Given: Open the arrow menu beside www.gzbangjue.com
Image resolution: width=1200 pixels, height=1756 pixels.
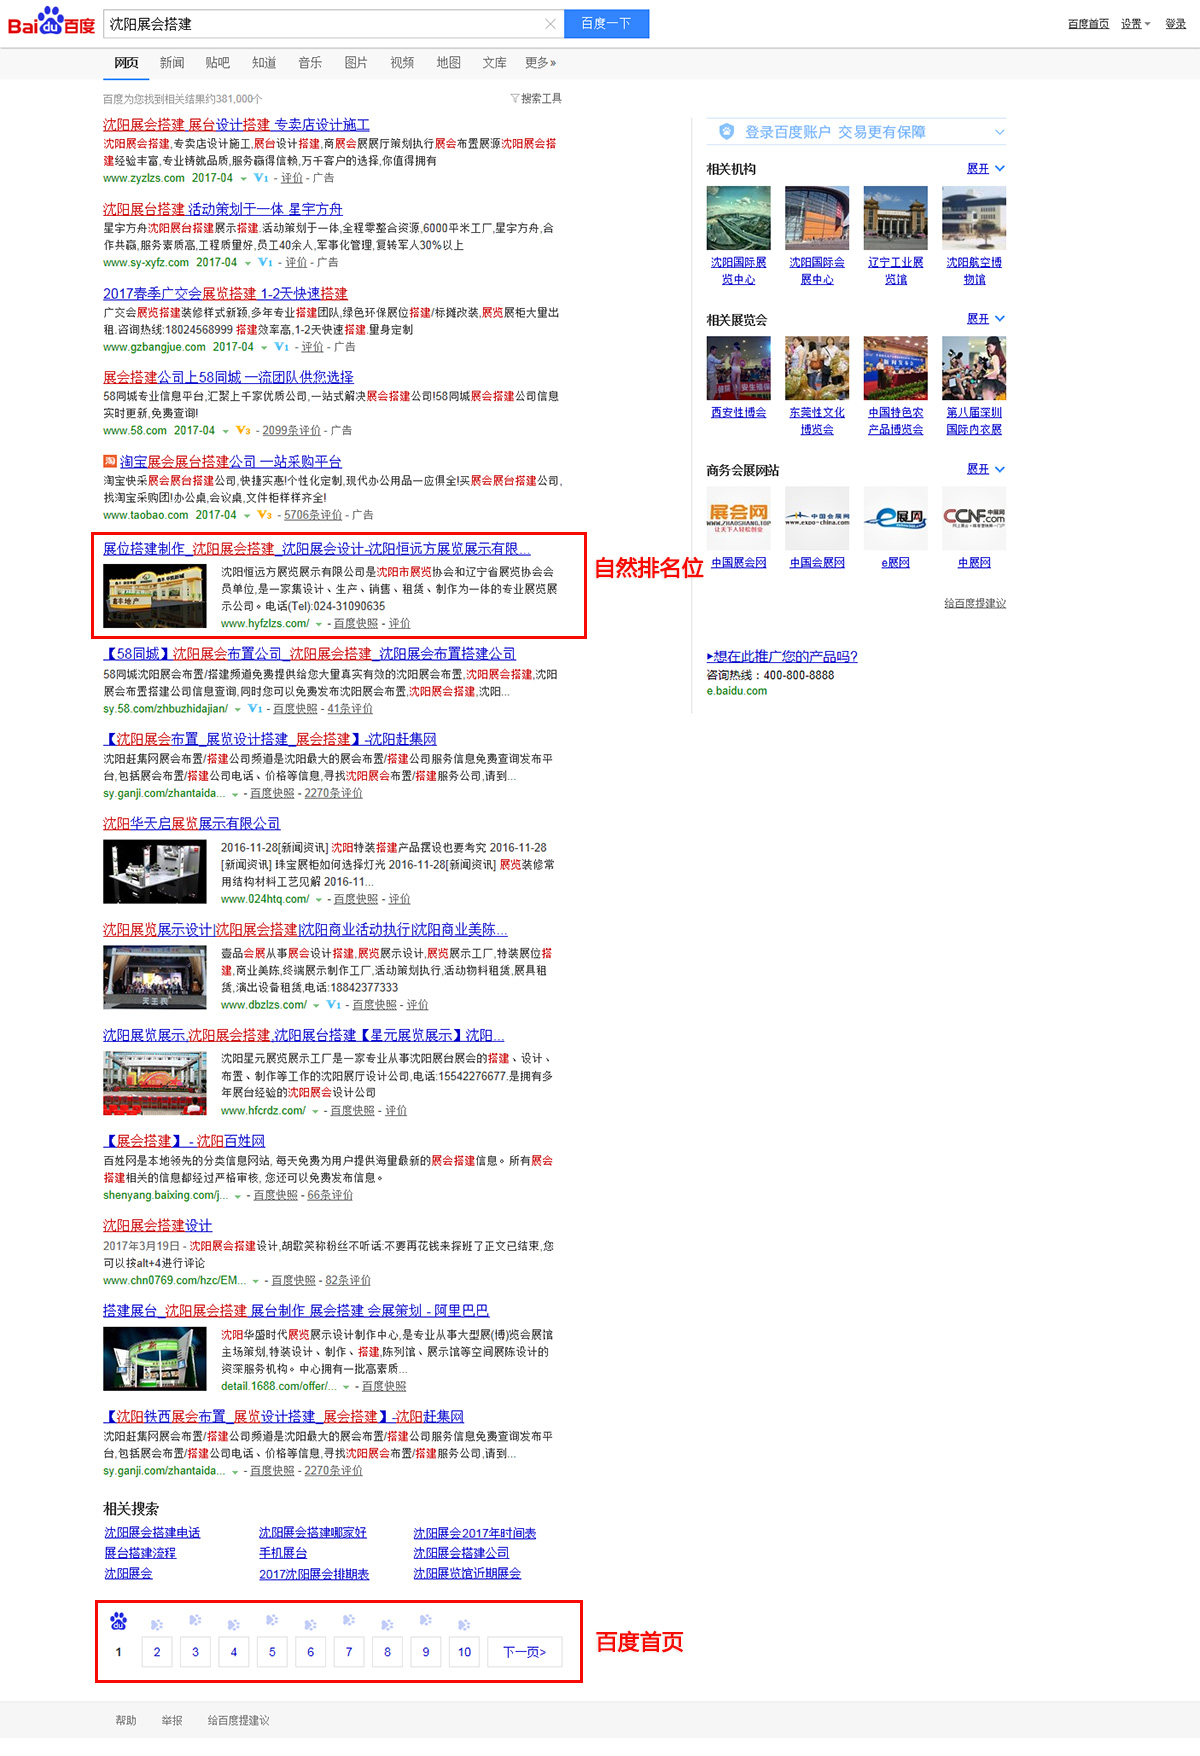Looking at the screenshot, I should click(264, 348).
